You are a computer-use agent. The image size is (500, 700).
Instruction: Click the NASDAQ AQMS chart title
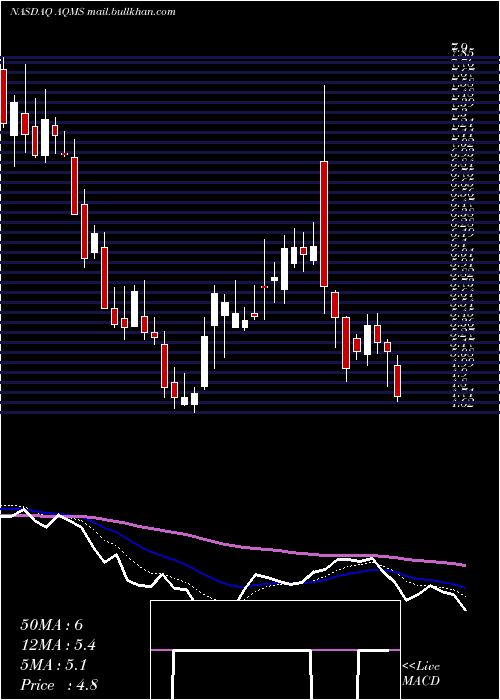click(93, 12)
